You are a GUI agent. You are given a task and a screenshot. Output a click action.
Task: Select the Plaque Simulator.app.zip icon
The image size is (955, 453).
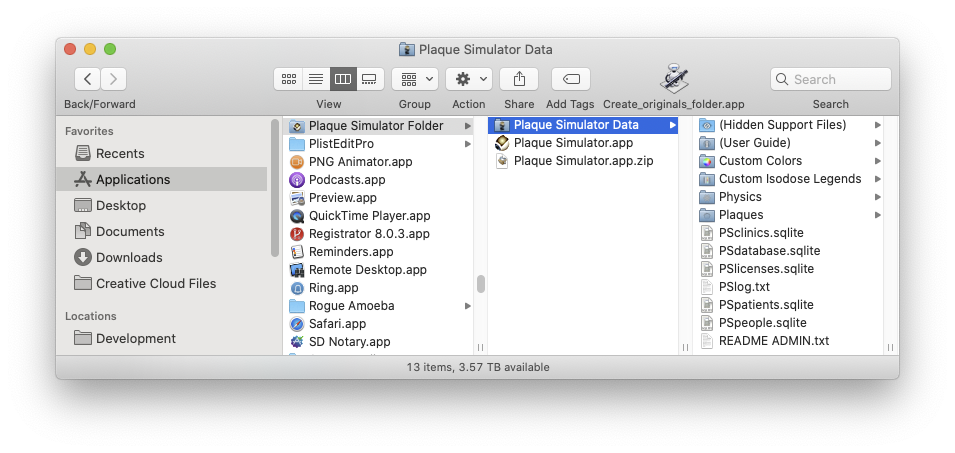coord(502,161)
